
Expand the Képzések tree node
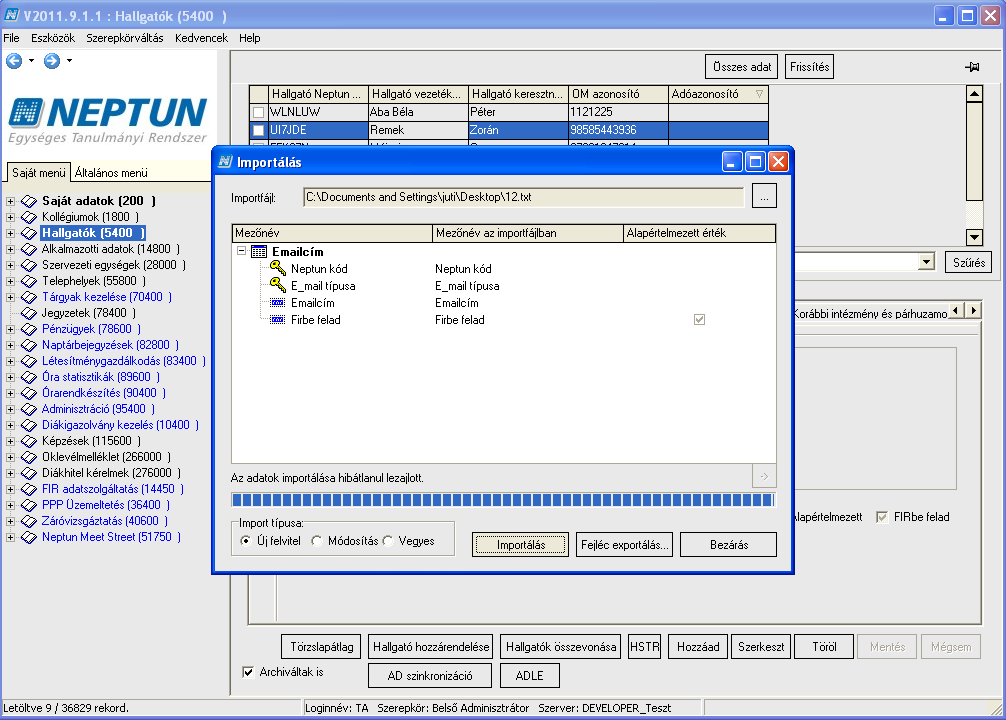(x=10, y=441)
